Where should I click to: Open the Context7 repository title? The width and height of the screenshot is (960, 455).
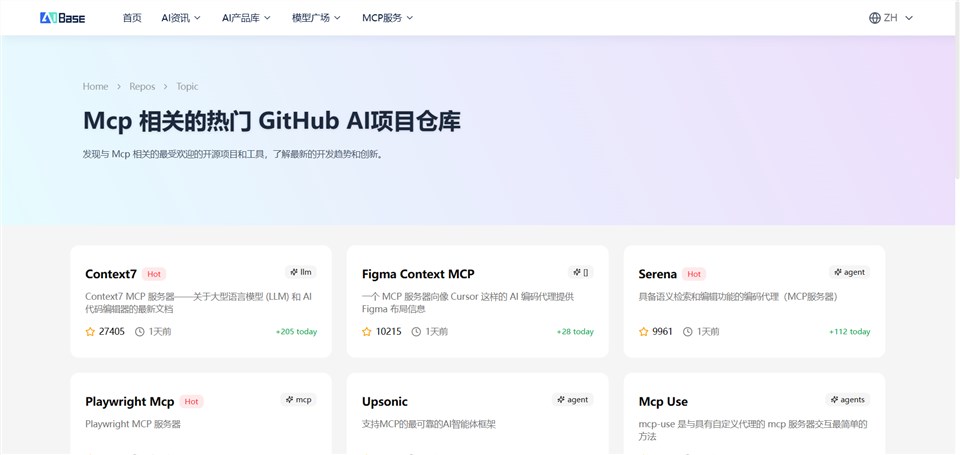click(x=111, y=274)
